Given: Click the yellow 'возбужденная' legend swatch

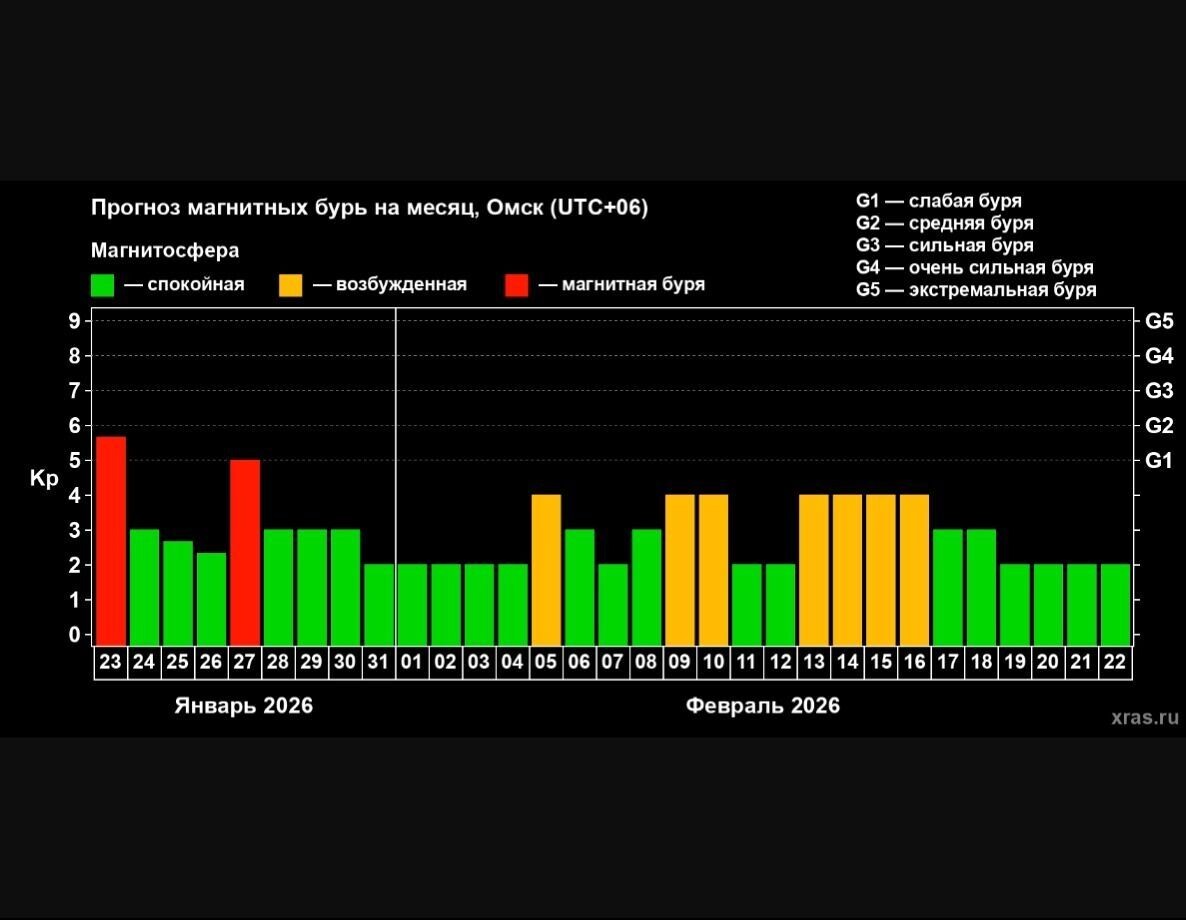Looking at the screenshot, I should [290, 285].
